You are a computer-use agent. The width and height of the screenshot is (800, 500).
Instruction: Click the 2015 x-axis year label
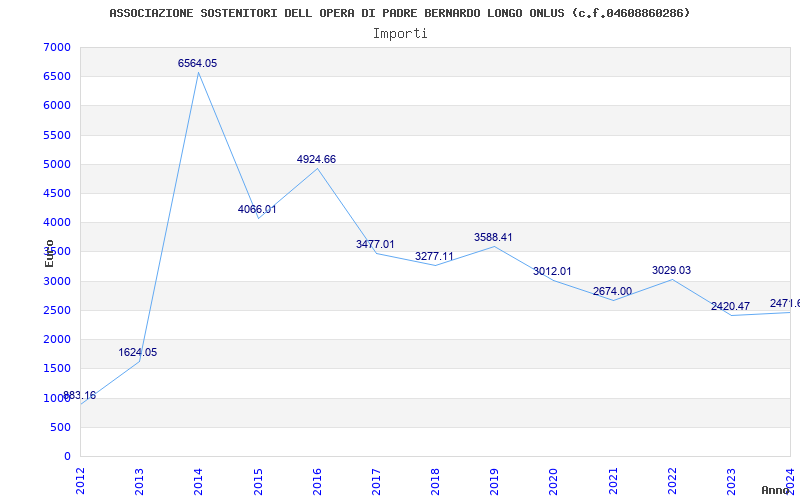(x=258, y=482)
